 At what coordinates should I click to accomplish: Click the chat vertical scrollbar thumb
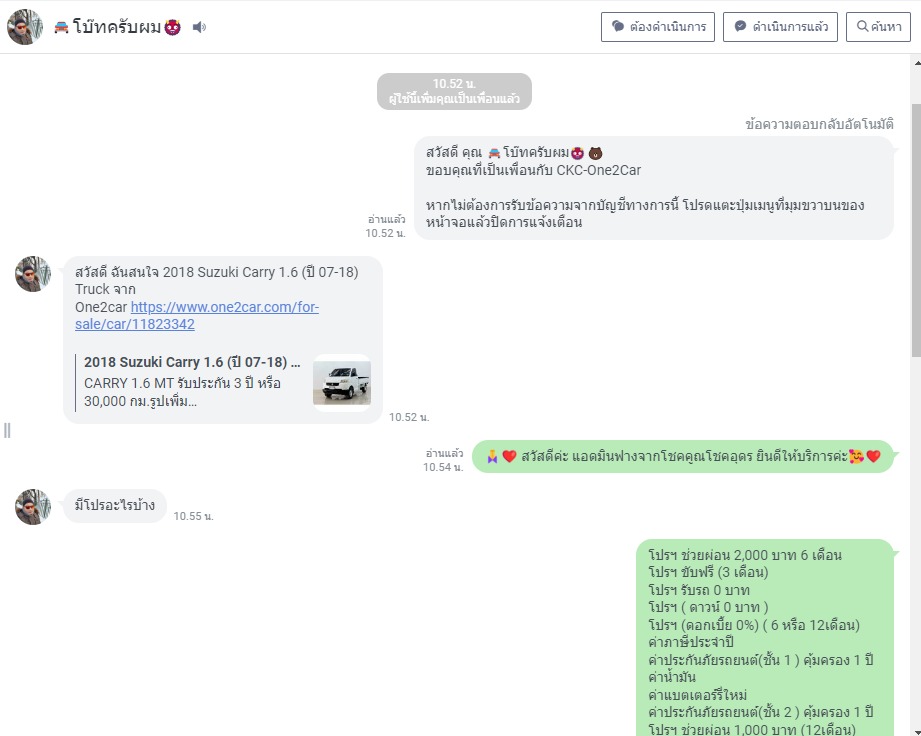[x=916, y=229]
